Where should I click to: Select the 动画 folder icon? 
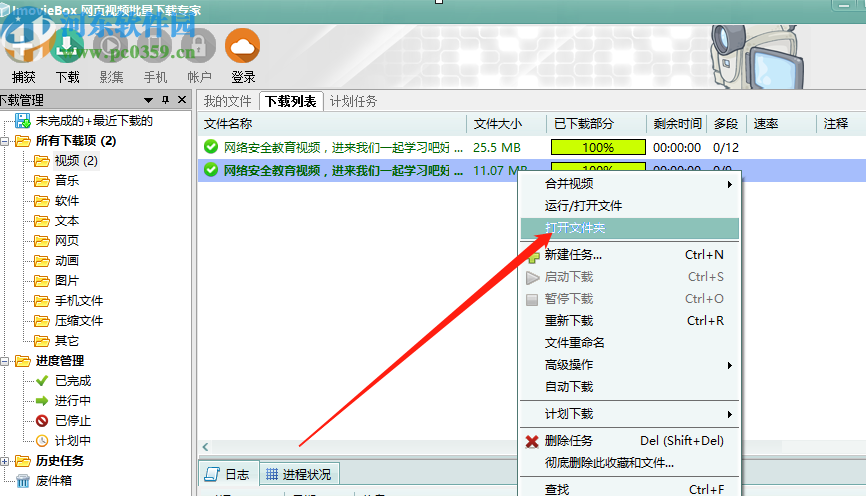click(x=41, y=261)
